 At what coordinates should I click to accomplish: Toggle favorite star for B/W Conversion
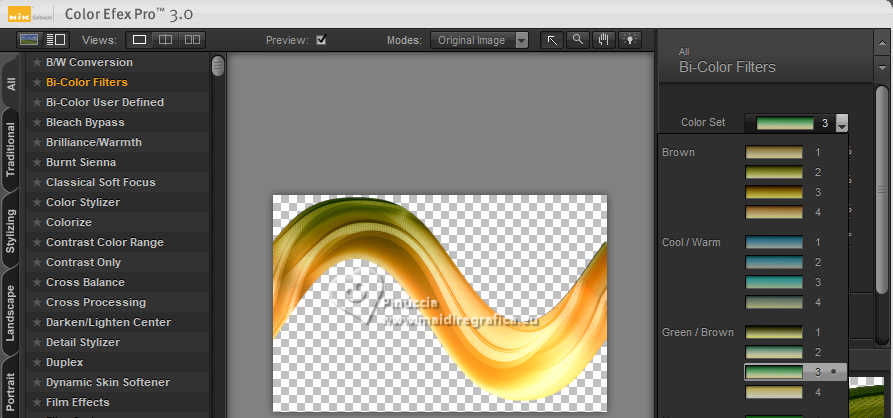(37, 62)
